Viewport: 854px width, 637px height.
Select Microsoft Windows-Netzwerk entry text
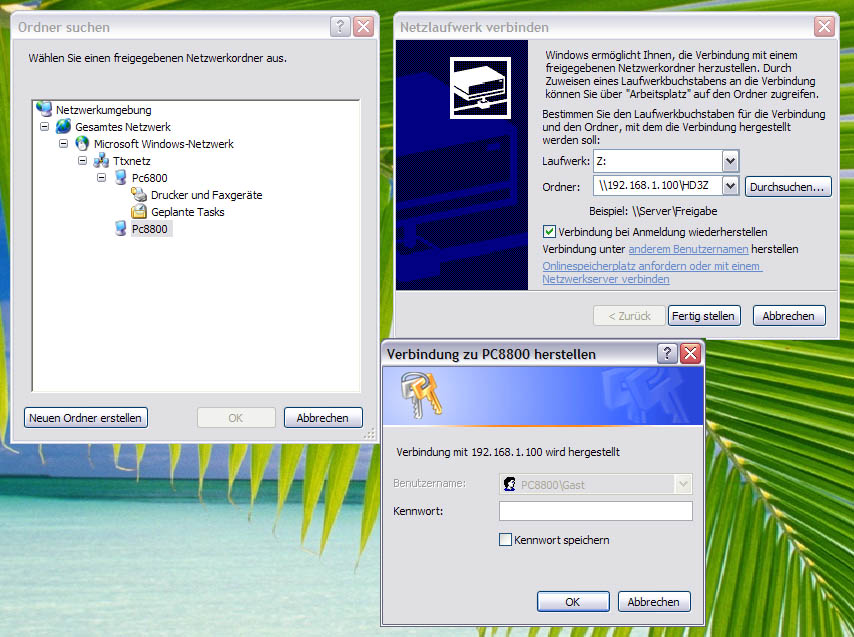[163, 144]
